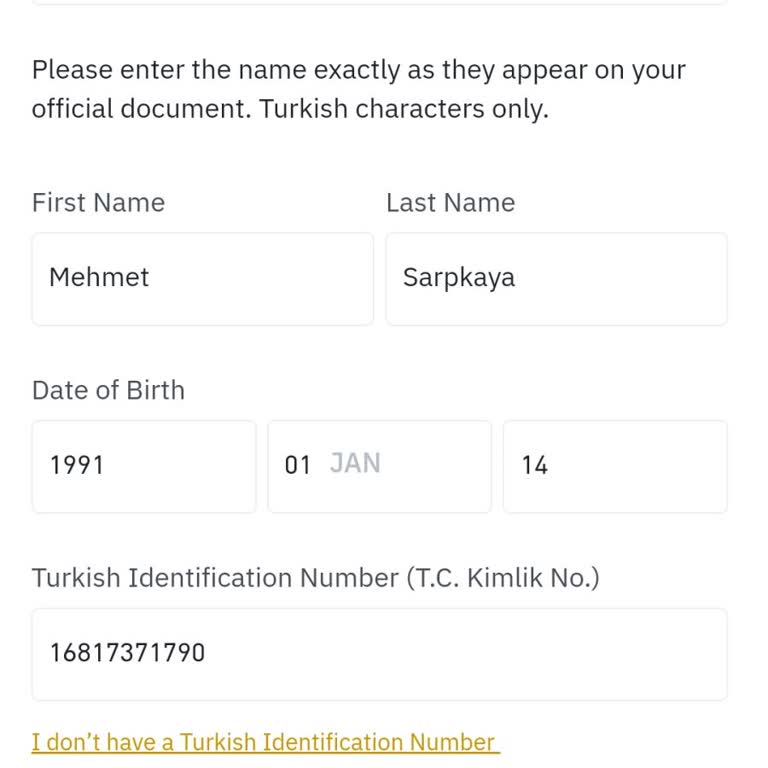Image resolution: width=768 pixels, height=768 pixels.
Task: Open the 'I don't have a Turkish Identification Number' link
Action: click(x=265, y=742)
